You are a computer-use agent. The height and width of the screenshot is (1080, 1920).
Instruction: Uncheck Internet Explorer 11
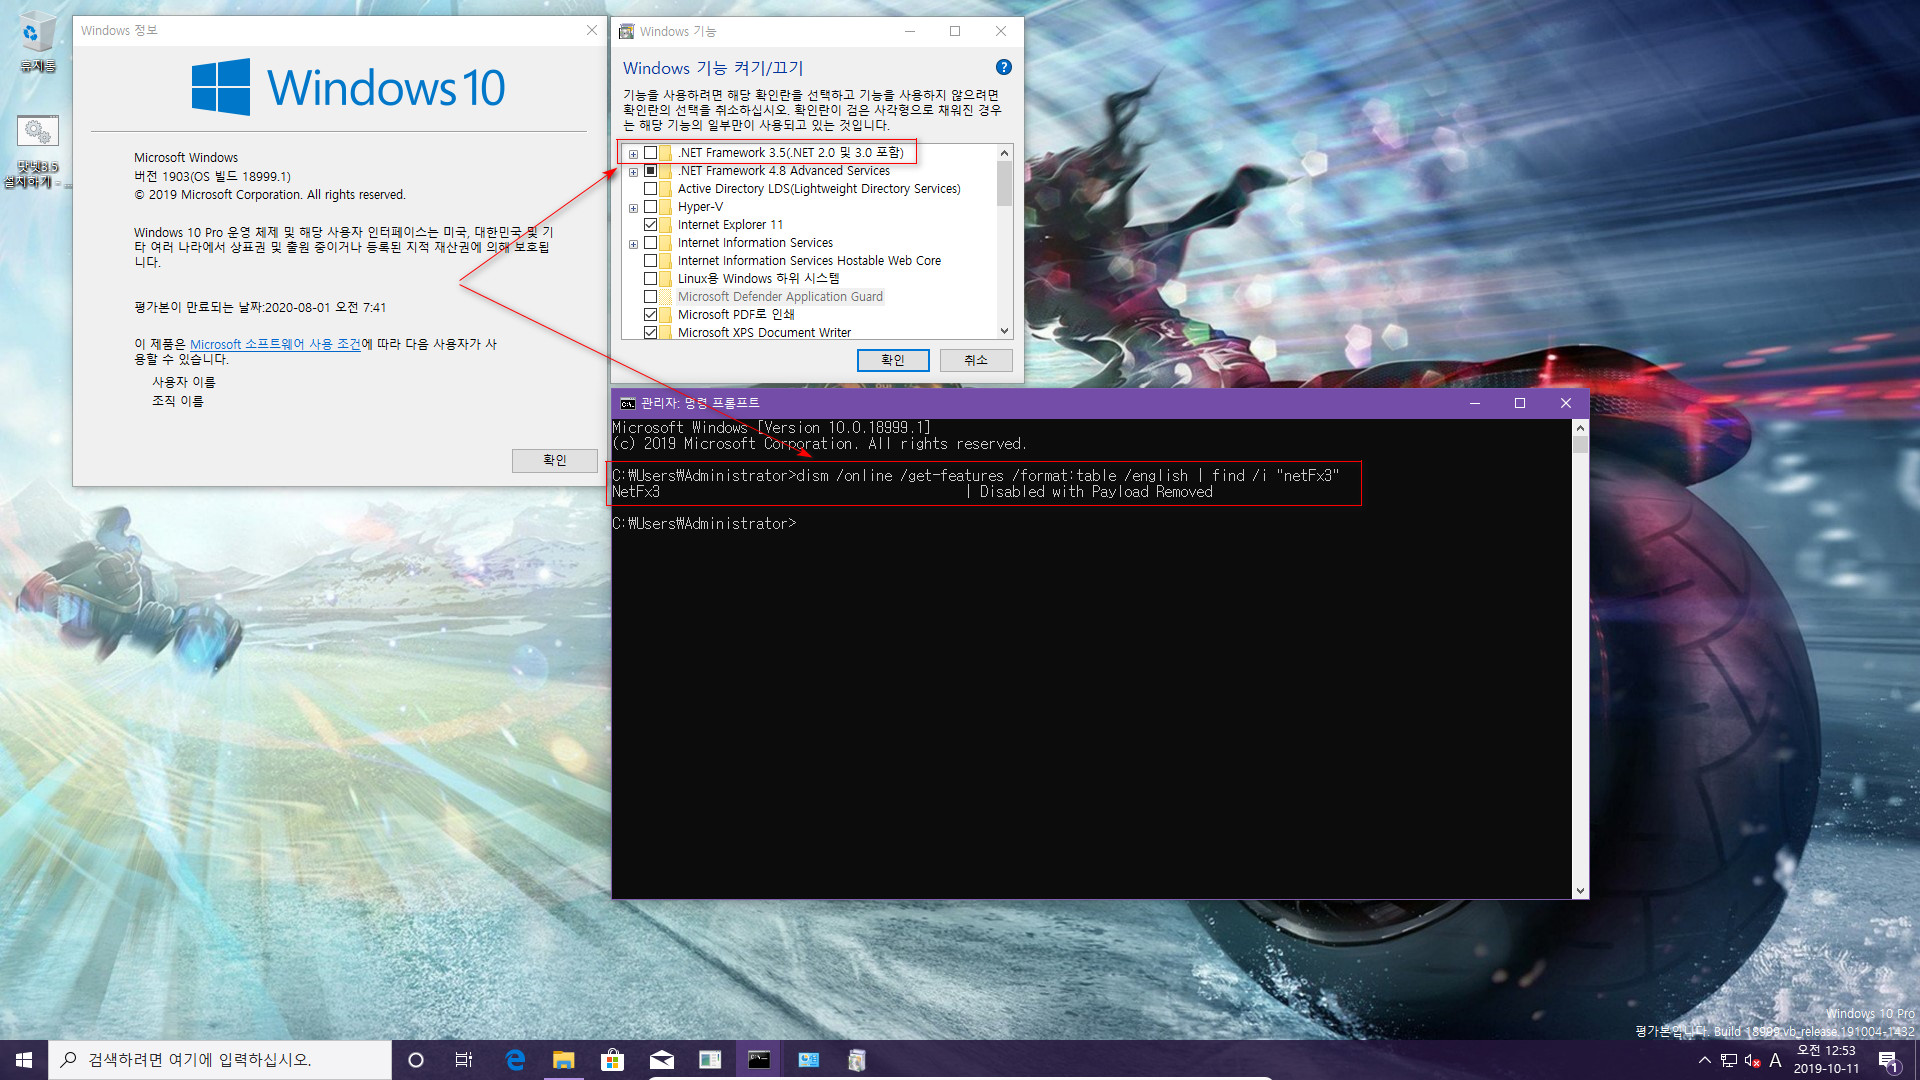coord(650,225)
